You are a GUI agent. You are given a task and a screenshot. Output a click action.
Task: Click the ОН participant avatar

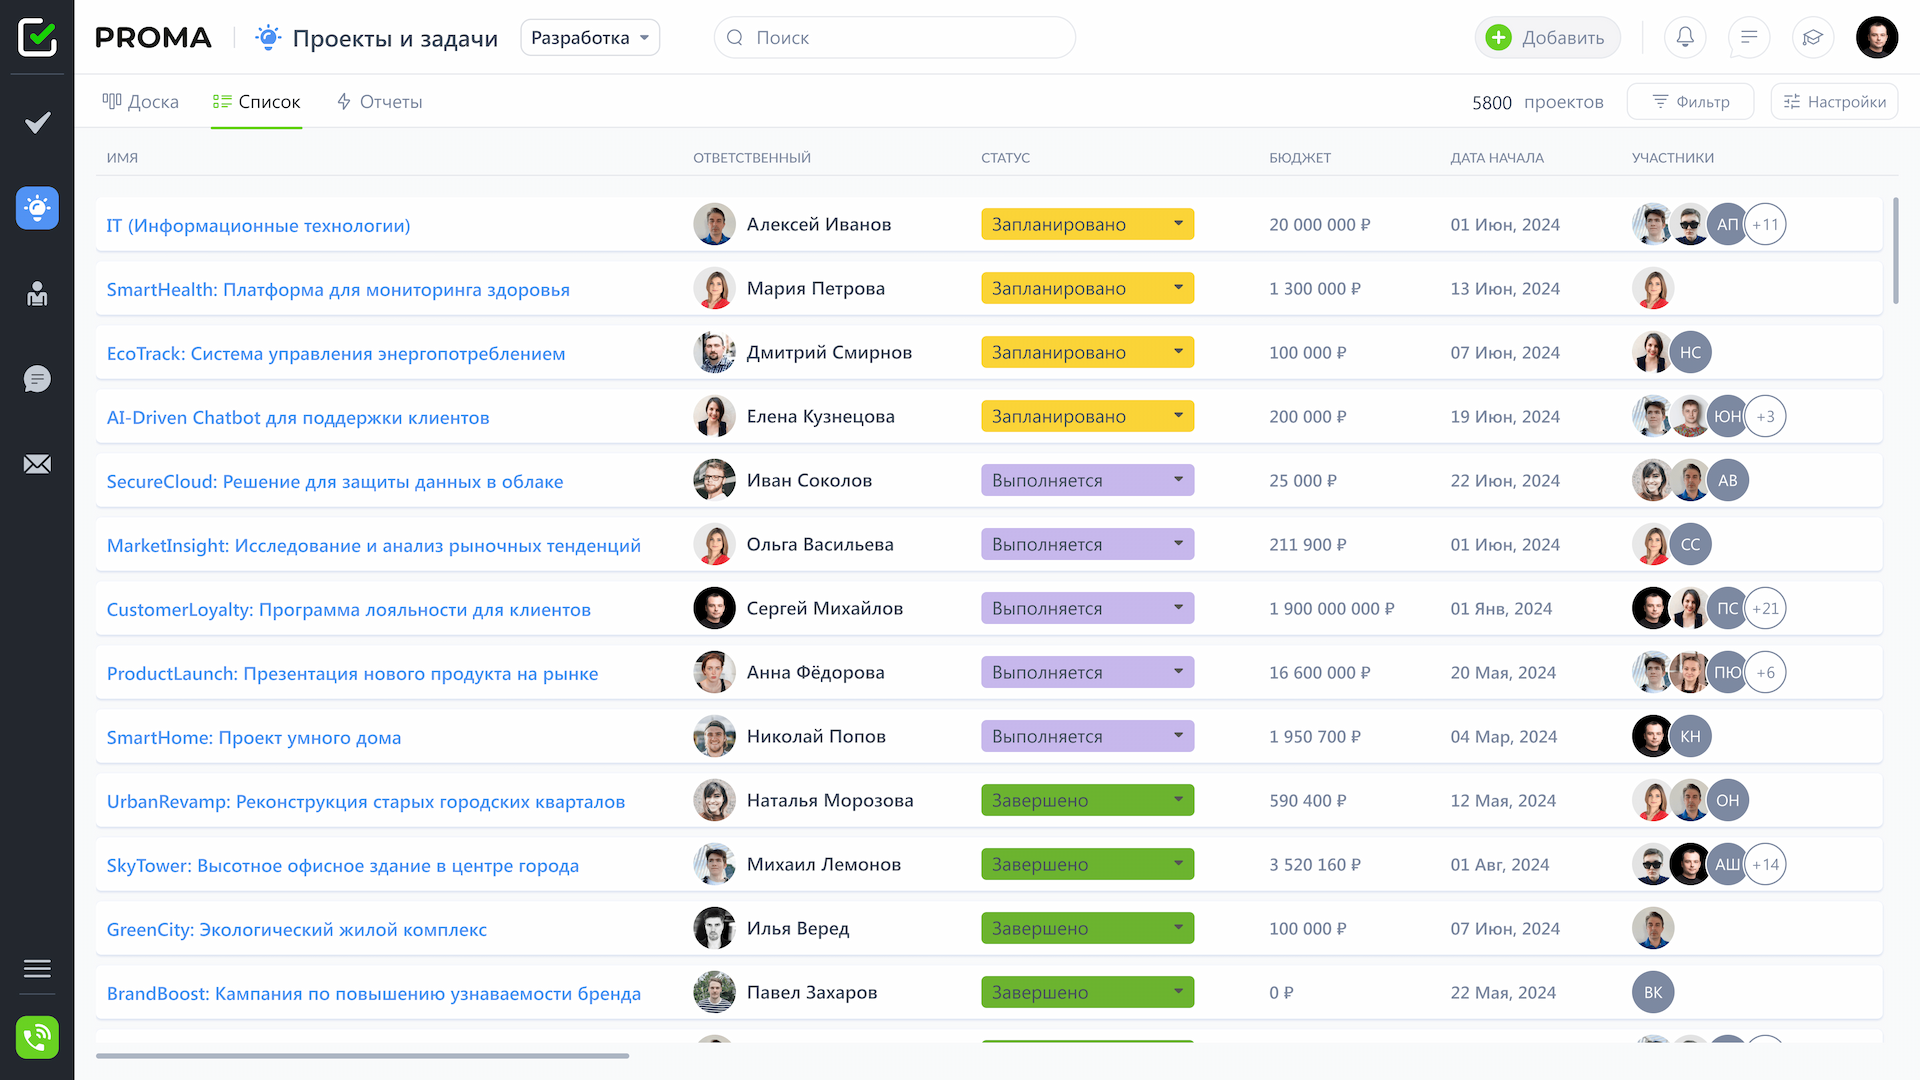pyautogui.click(x=1728, y=800)
